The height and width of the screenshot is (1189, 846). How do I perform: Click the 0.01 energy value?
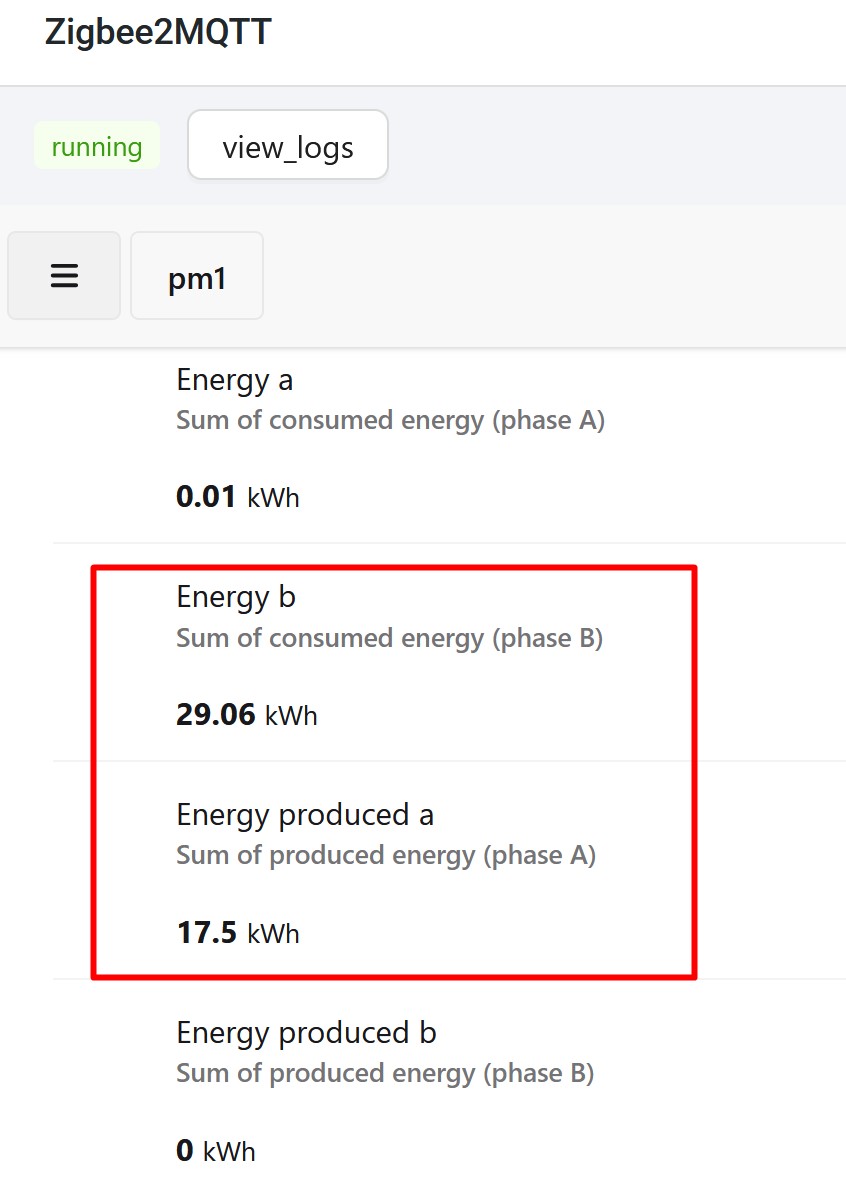click(x=206, y=497)
